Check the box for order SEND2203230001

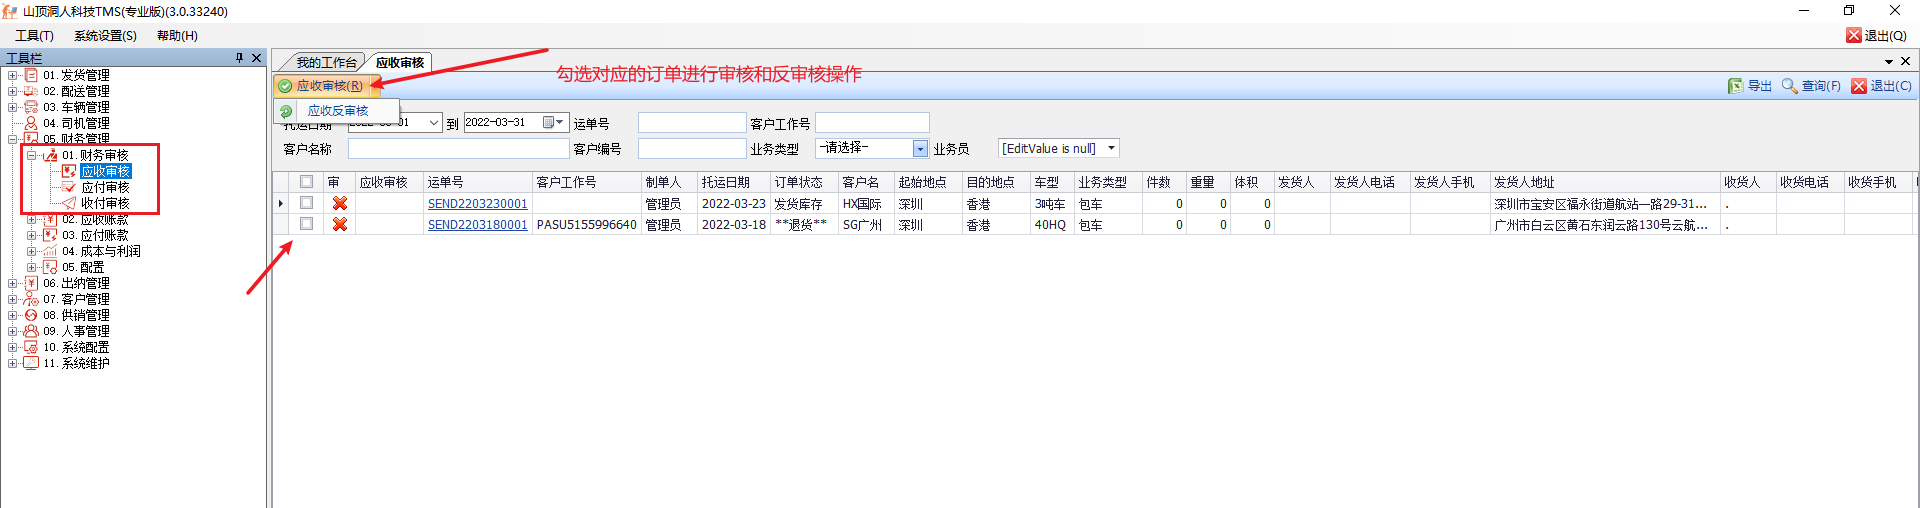pyautogui.click(x=307, y=203)
